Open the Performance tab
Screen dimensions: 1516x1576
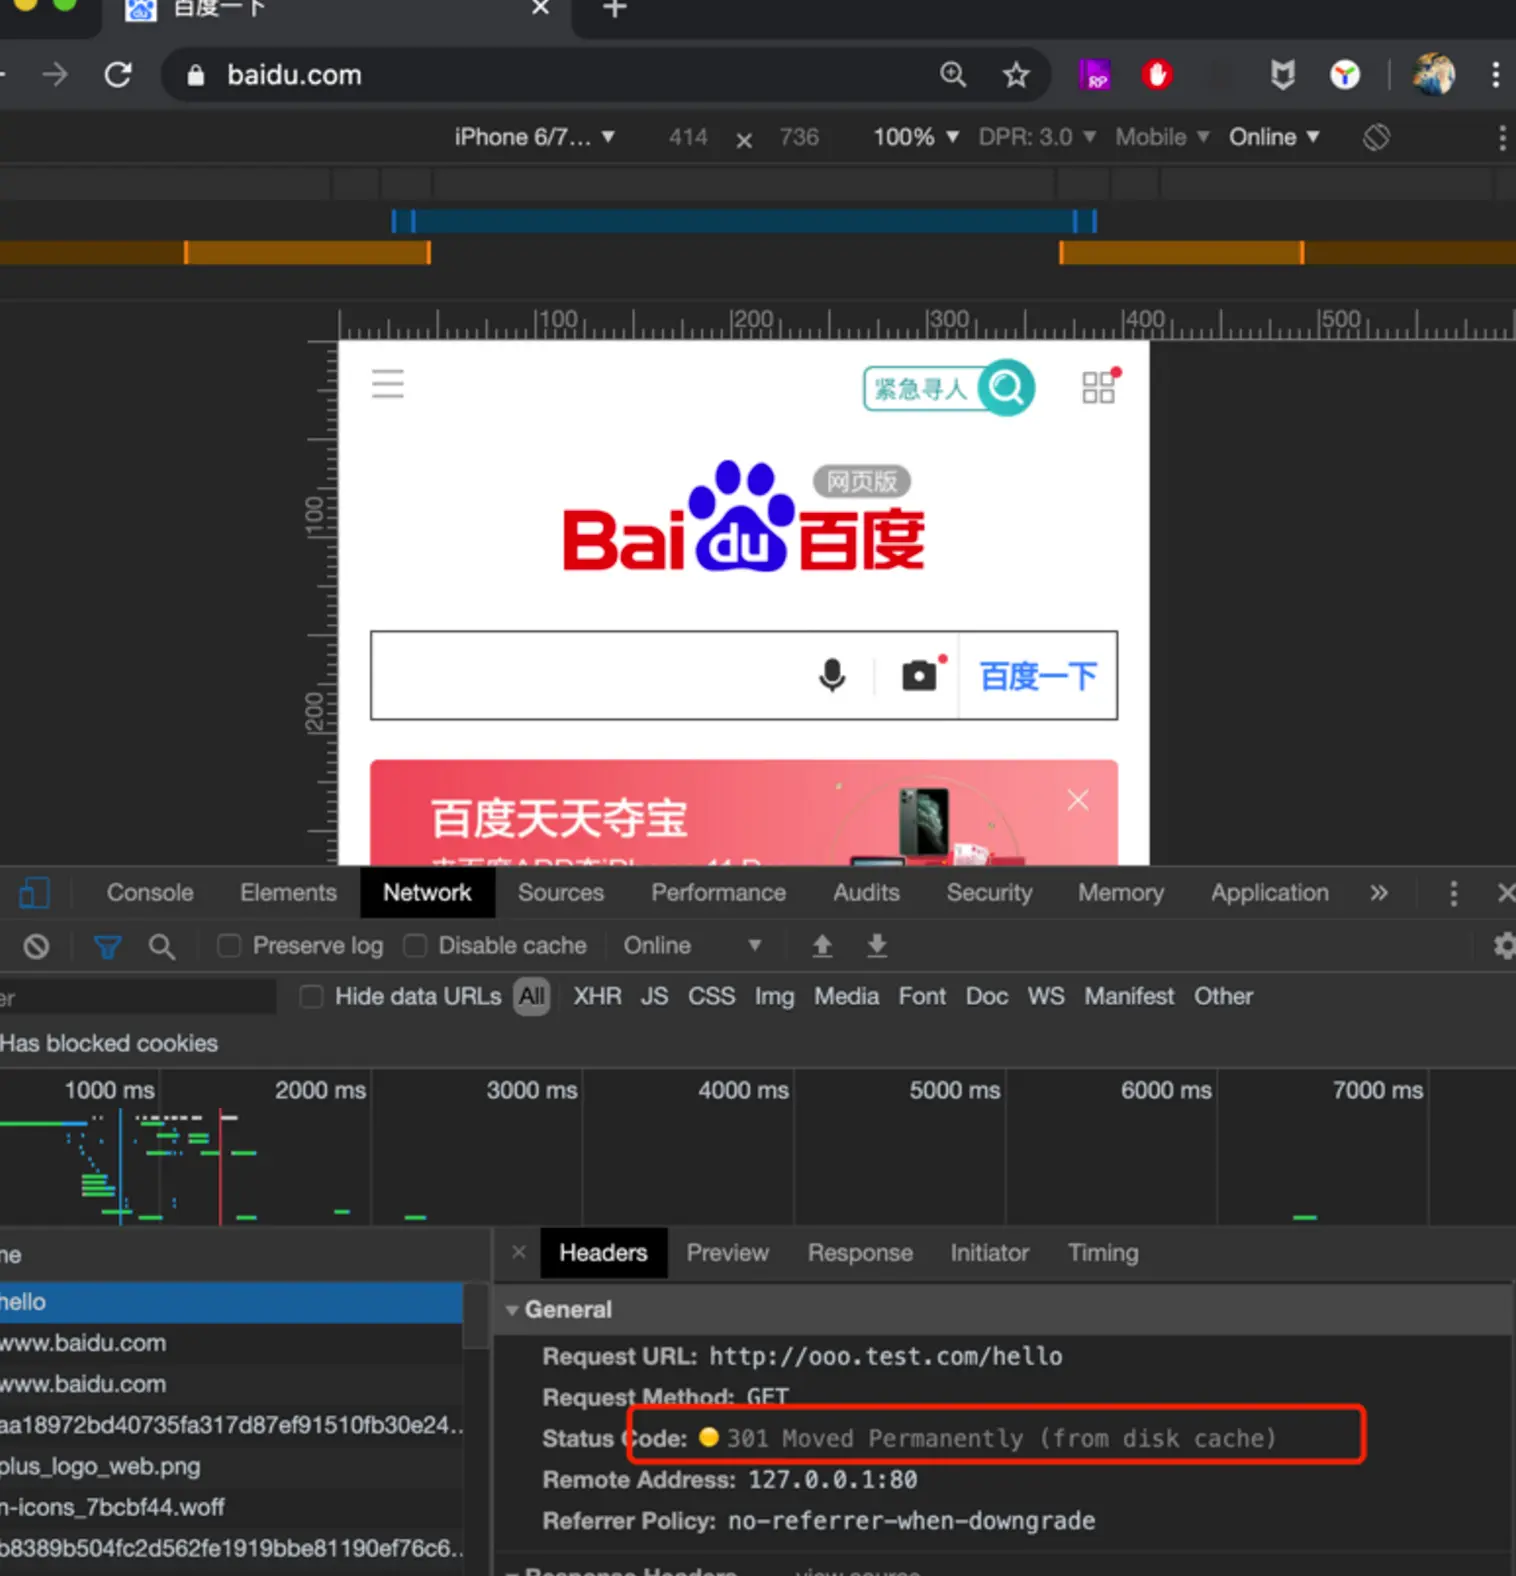pyautogui.click(x=718, y=893)
